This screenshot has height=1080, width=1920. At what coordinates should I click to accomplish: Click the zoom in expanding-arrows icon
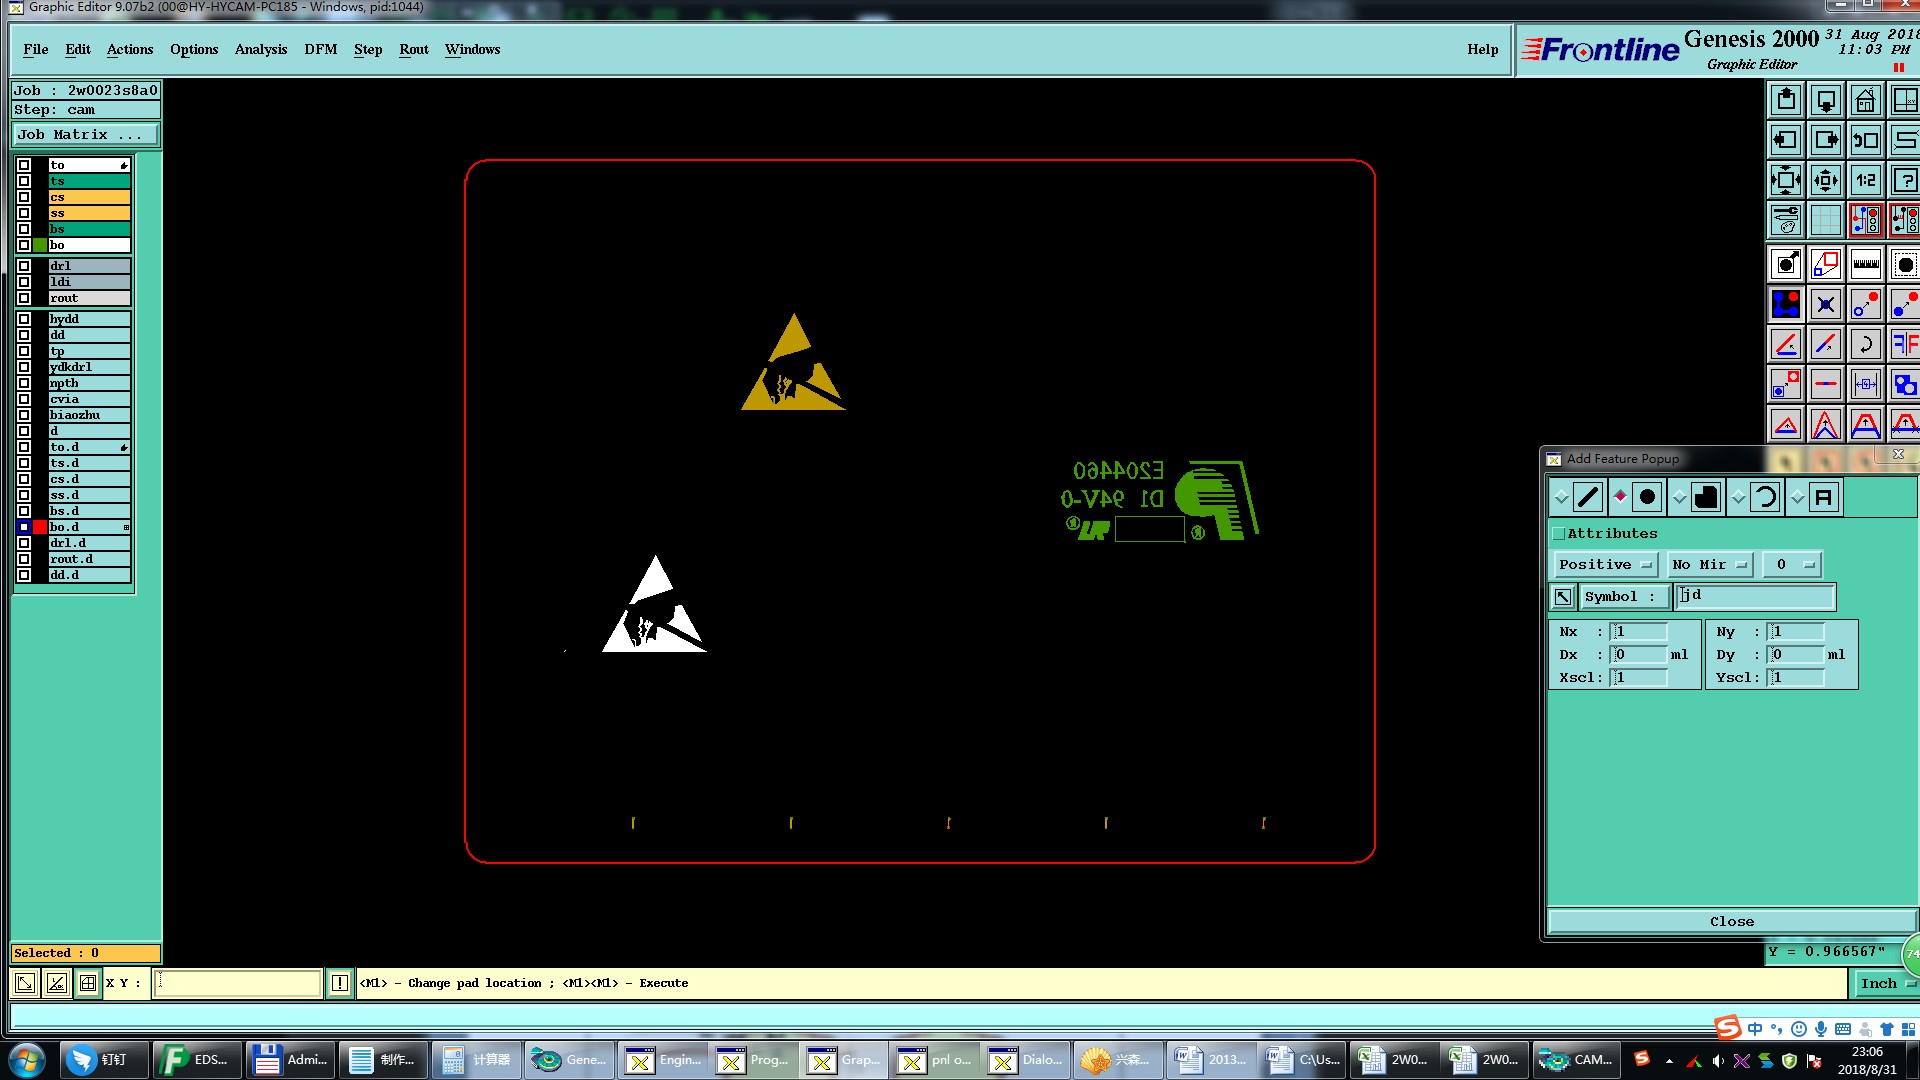click(1786, 180)
